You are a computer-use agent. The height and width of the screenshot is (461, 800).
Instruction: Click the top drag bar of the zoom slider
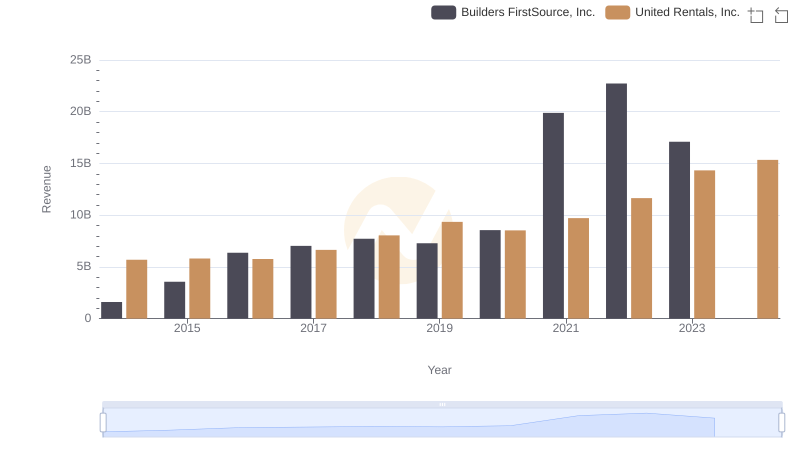[442, 404]
